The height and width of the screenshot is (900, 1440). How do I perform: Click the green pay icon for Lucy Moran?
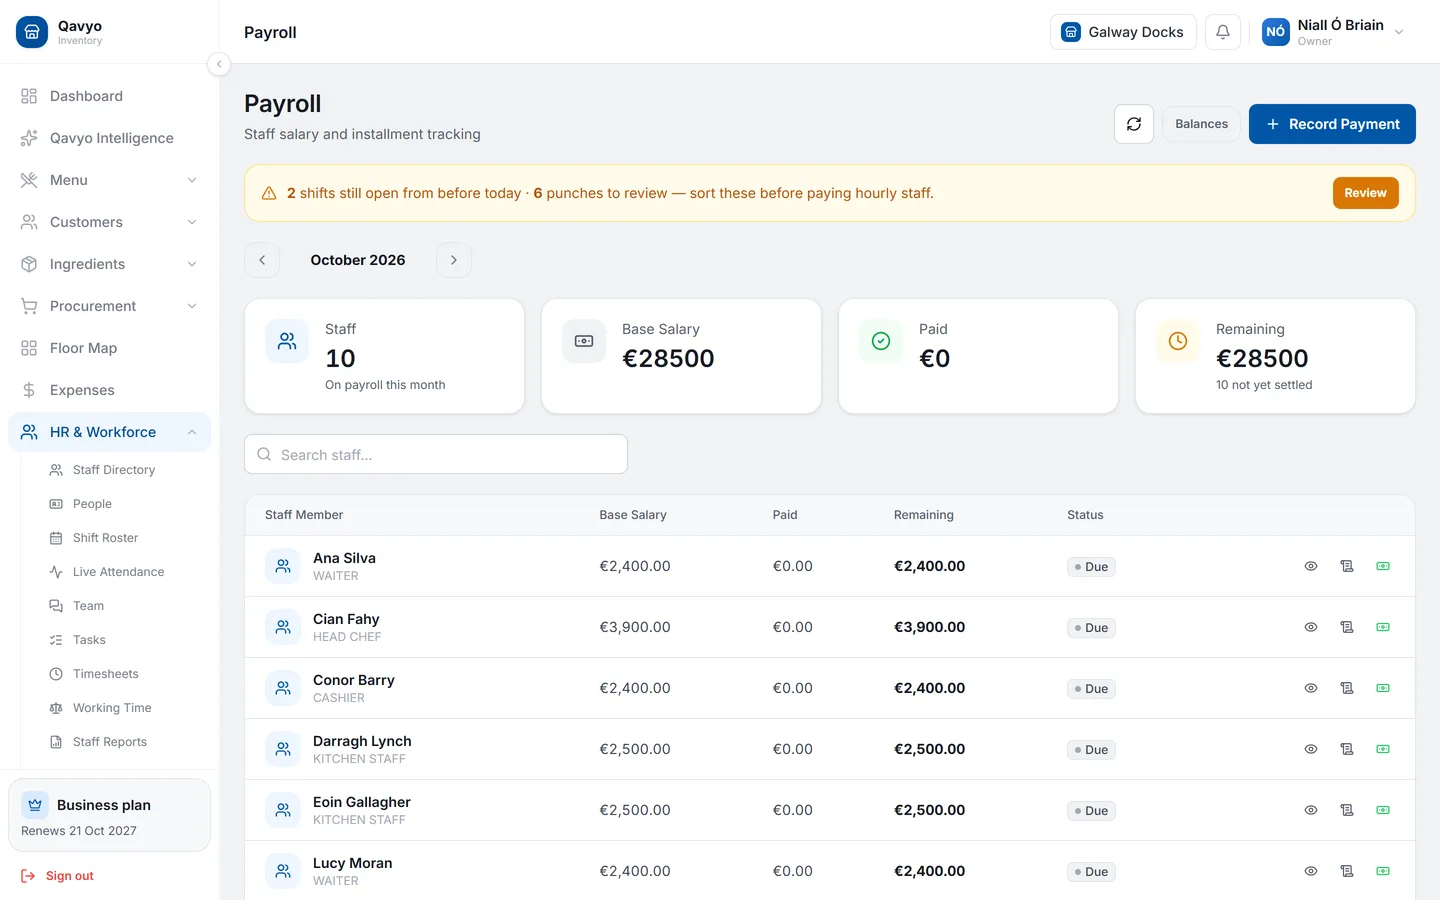pyautogui.click(x=1383, y=871)
